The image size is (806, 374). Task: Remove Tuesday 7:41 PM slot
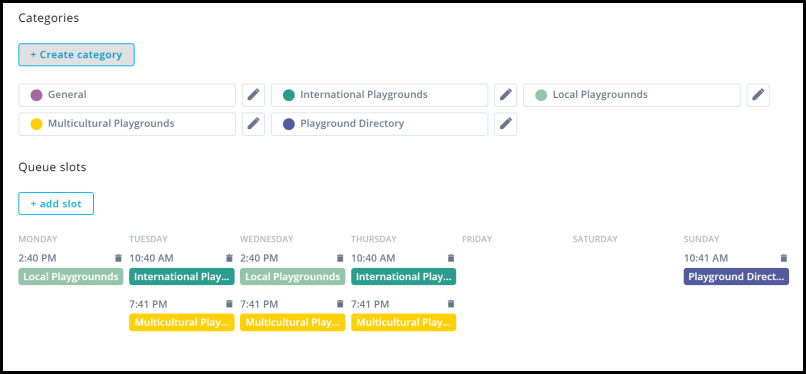[229, 304]
